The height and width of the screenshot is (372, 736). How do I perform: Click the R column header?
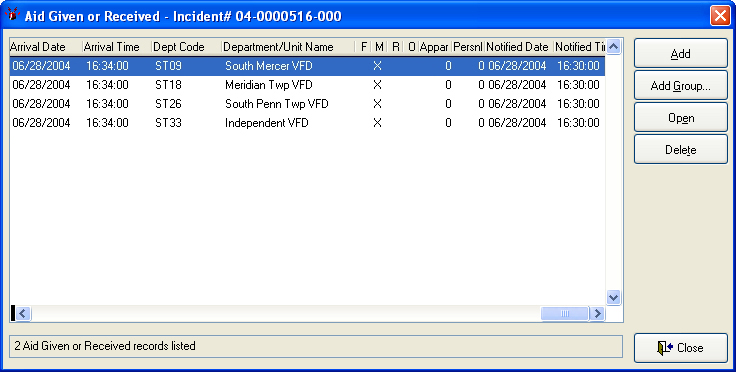click(395, 47)
